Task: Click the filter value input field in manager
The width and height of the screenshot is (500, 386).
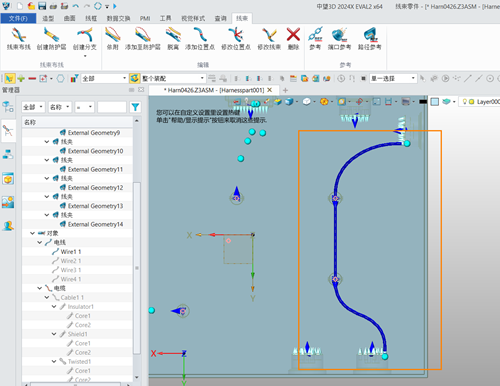Action: 112,107
